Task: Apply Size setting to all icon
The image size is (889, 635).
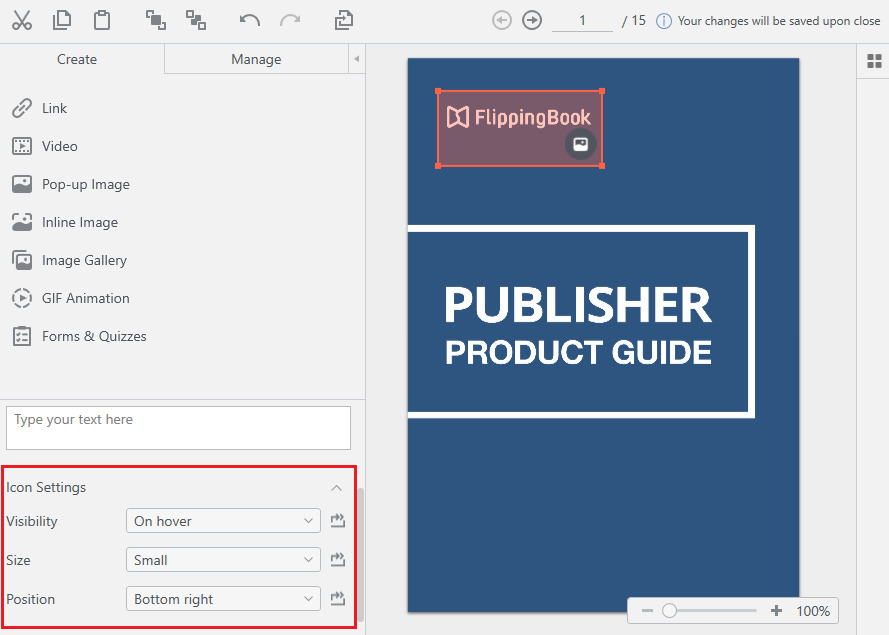Action: [x=338, y=559]
